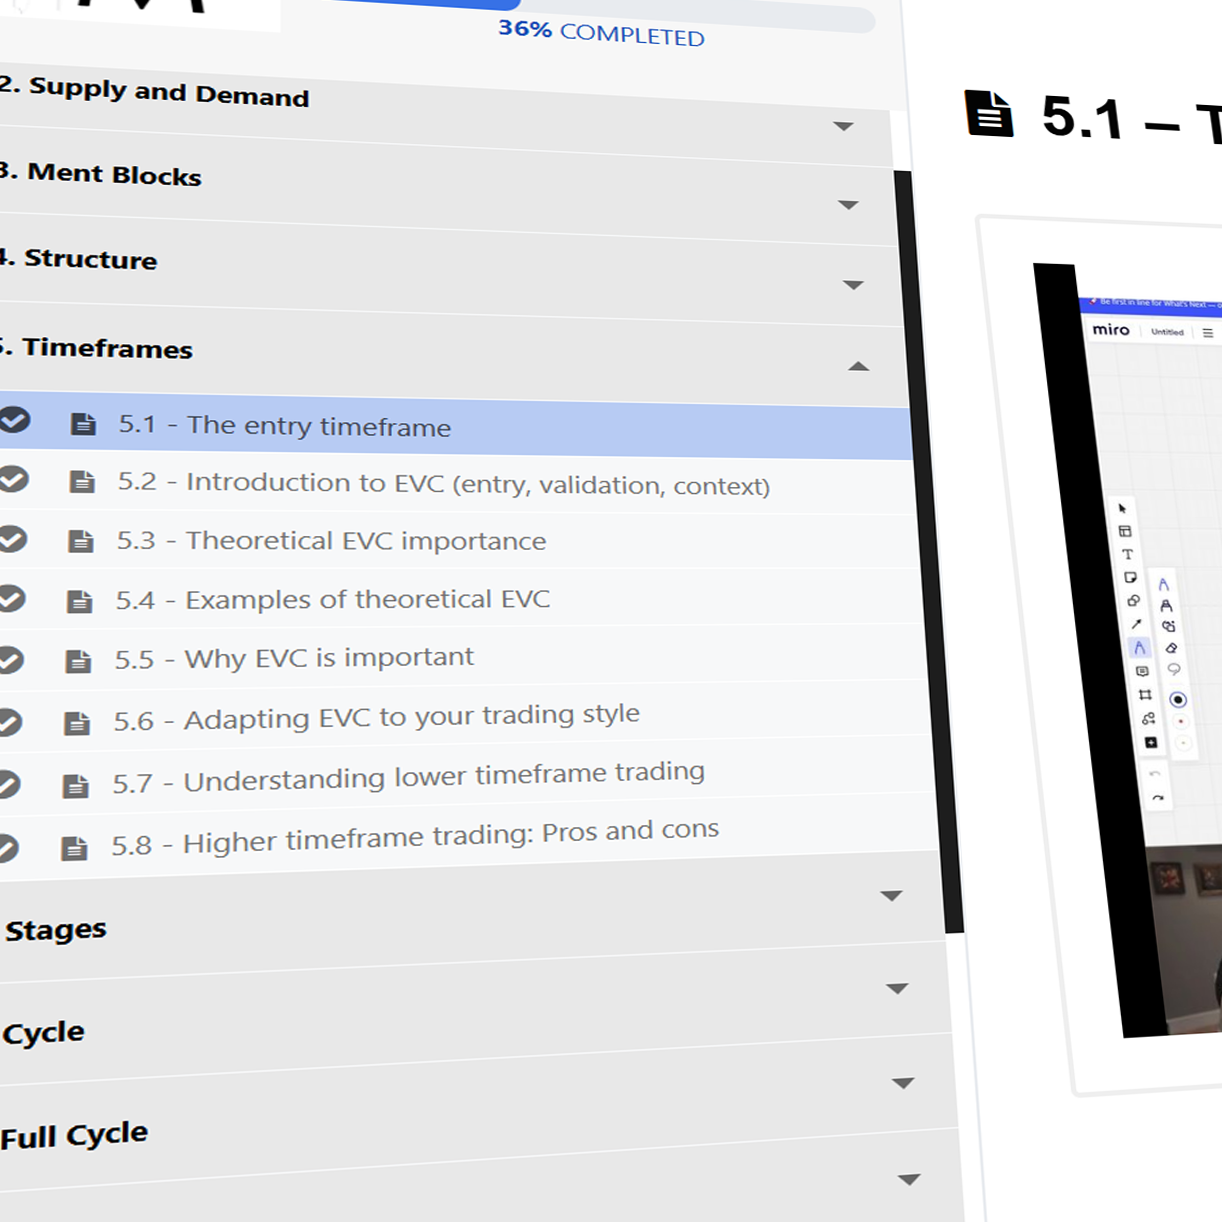The width and height of the screenshot is (1222, 1222).
Task: Expand the Full Cycle section
Action: (902, 1084)
